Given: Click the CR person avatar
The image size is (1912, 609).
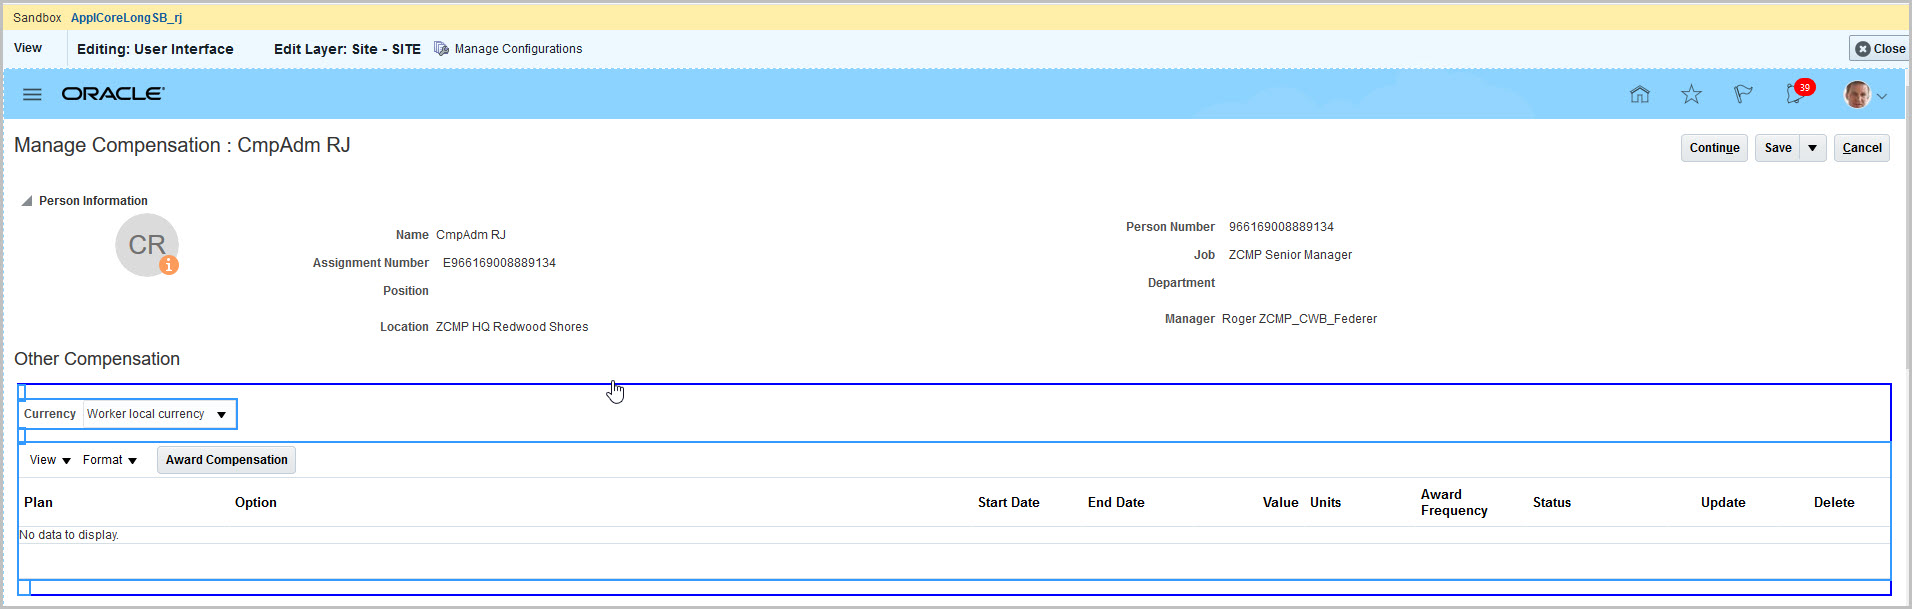Looking at the screenshot, I should [x=147, y=245].
